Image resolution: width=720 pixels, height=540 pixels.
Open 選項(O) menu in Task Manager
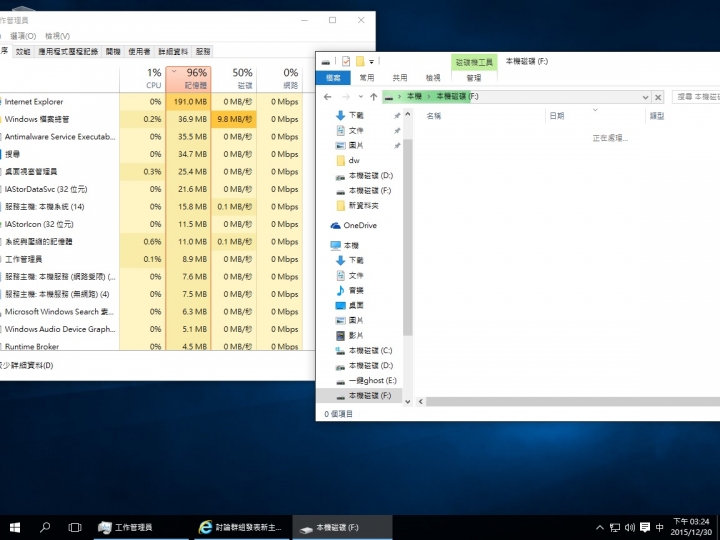click(23, 36)
